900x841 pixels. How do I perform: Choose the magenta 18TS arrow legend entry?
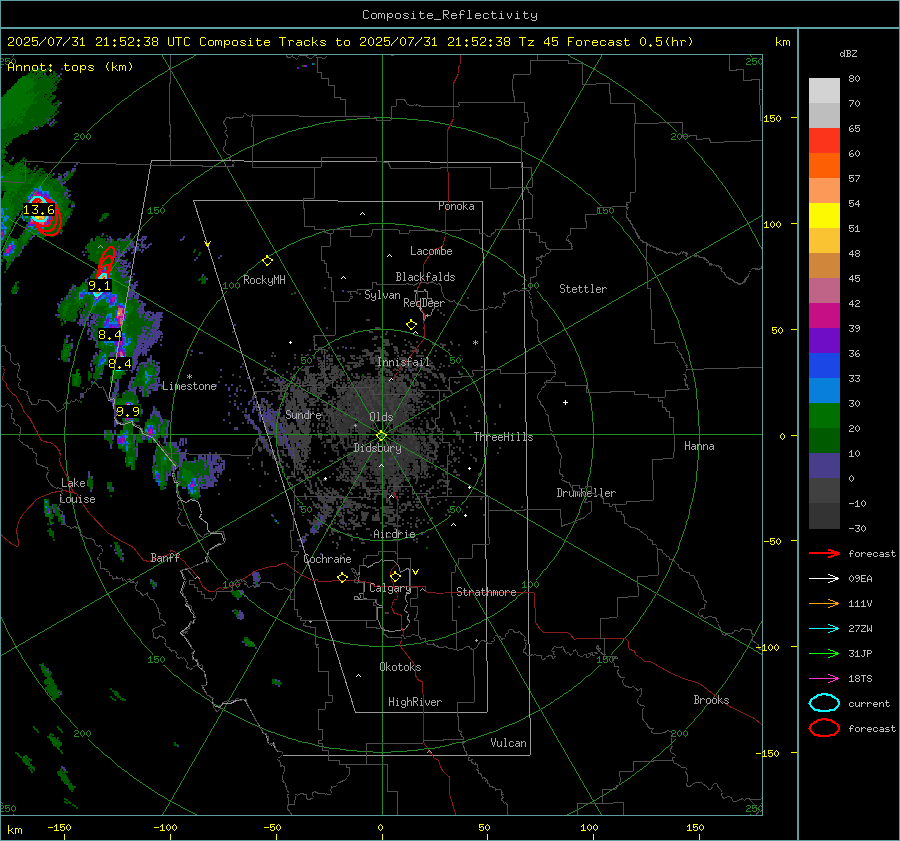point(824,679)
